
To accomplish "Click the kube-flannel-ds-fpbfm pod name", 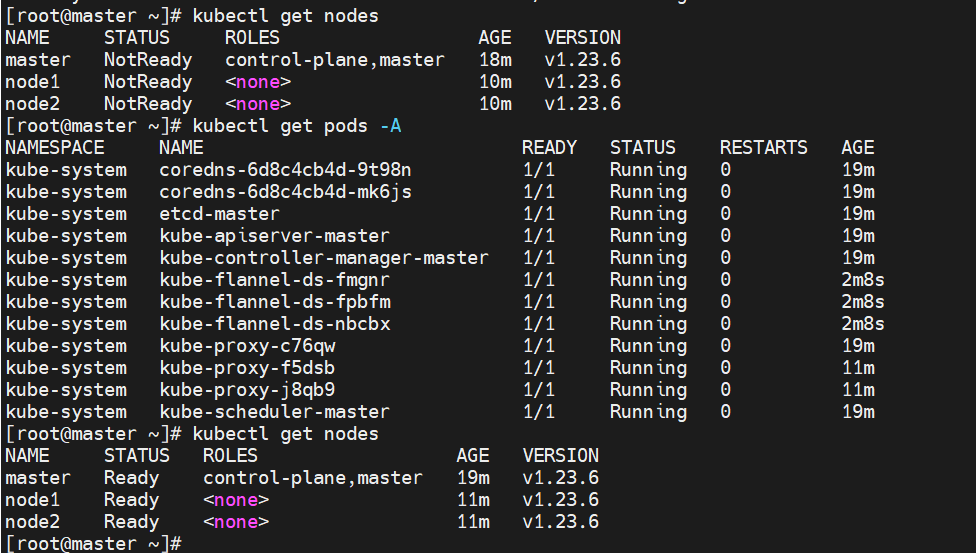I will pyautogui.click(x=274, y=302).
